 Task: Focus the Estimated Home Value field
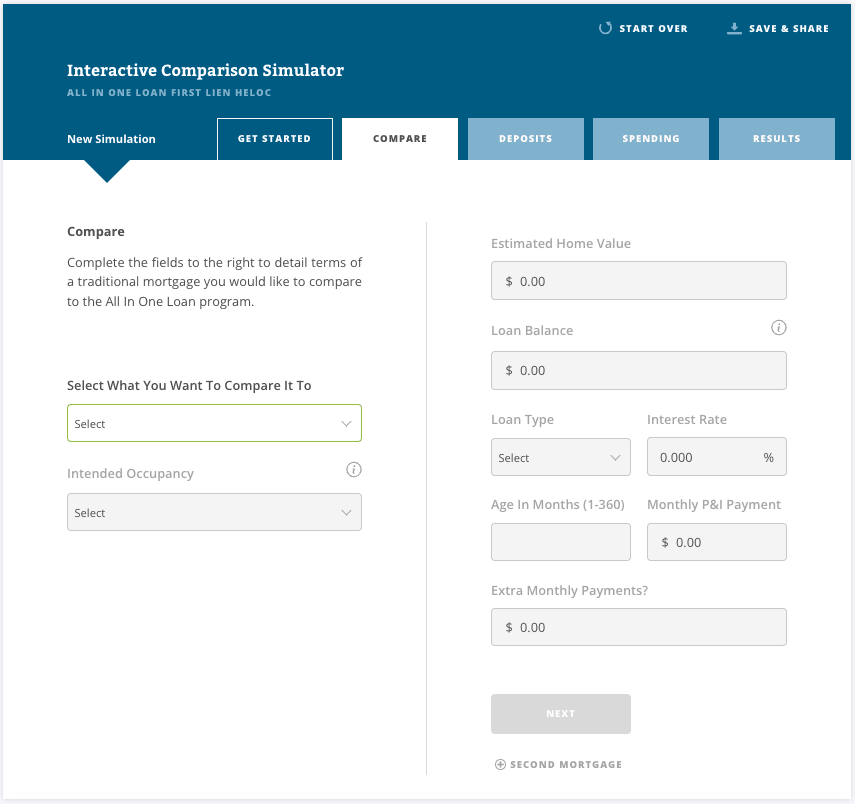639,281
